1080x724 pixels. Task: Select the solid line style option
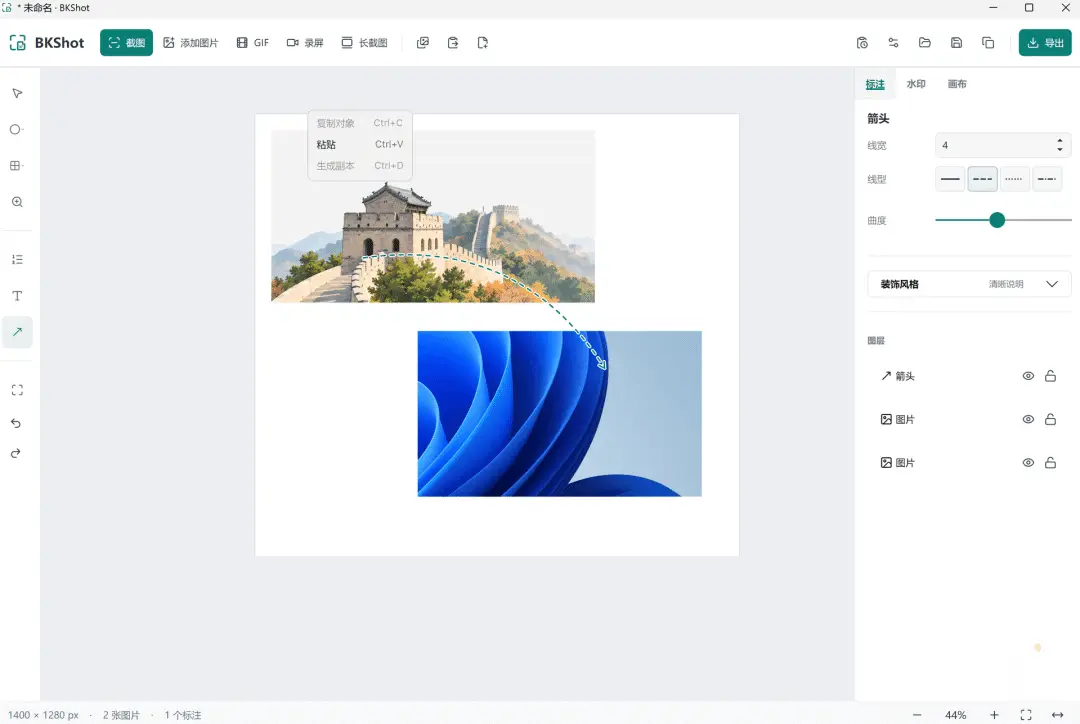click(950, 179)
